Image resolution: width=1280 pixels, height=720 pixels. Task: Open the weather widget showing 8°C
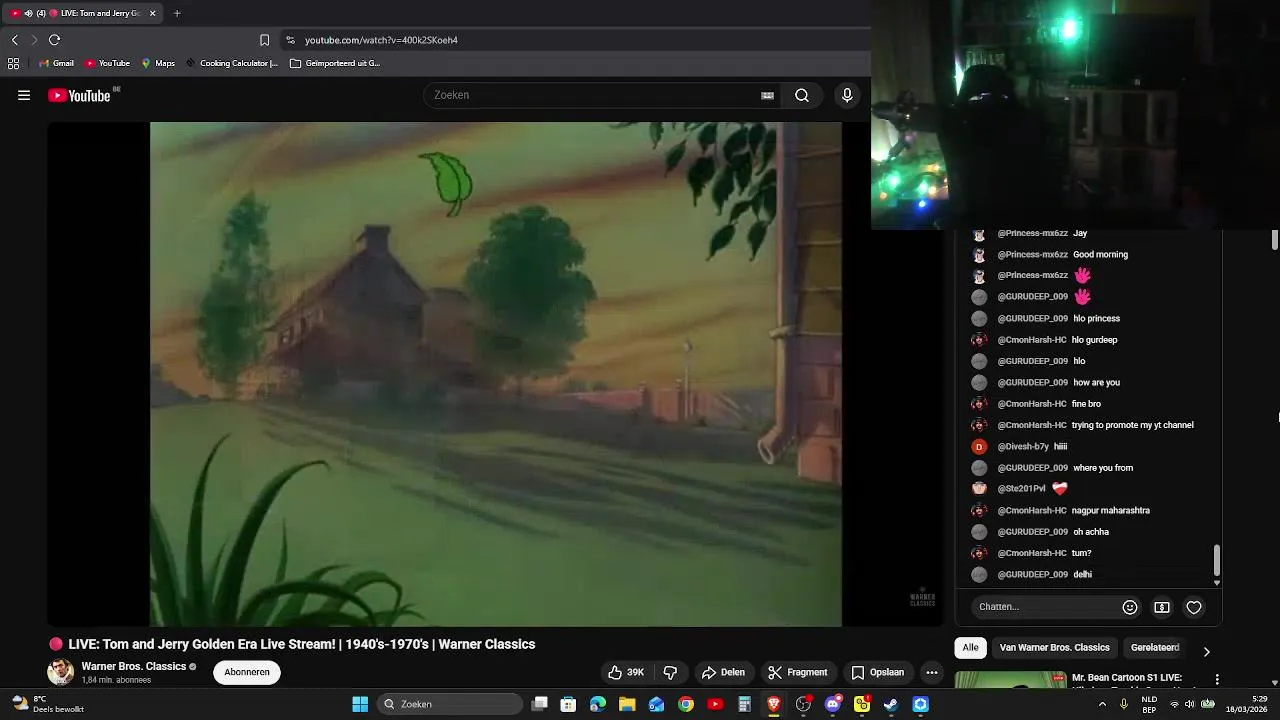(48, 704)
